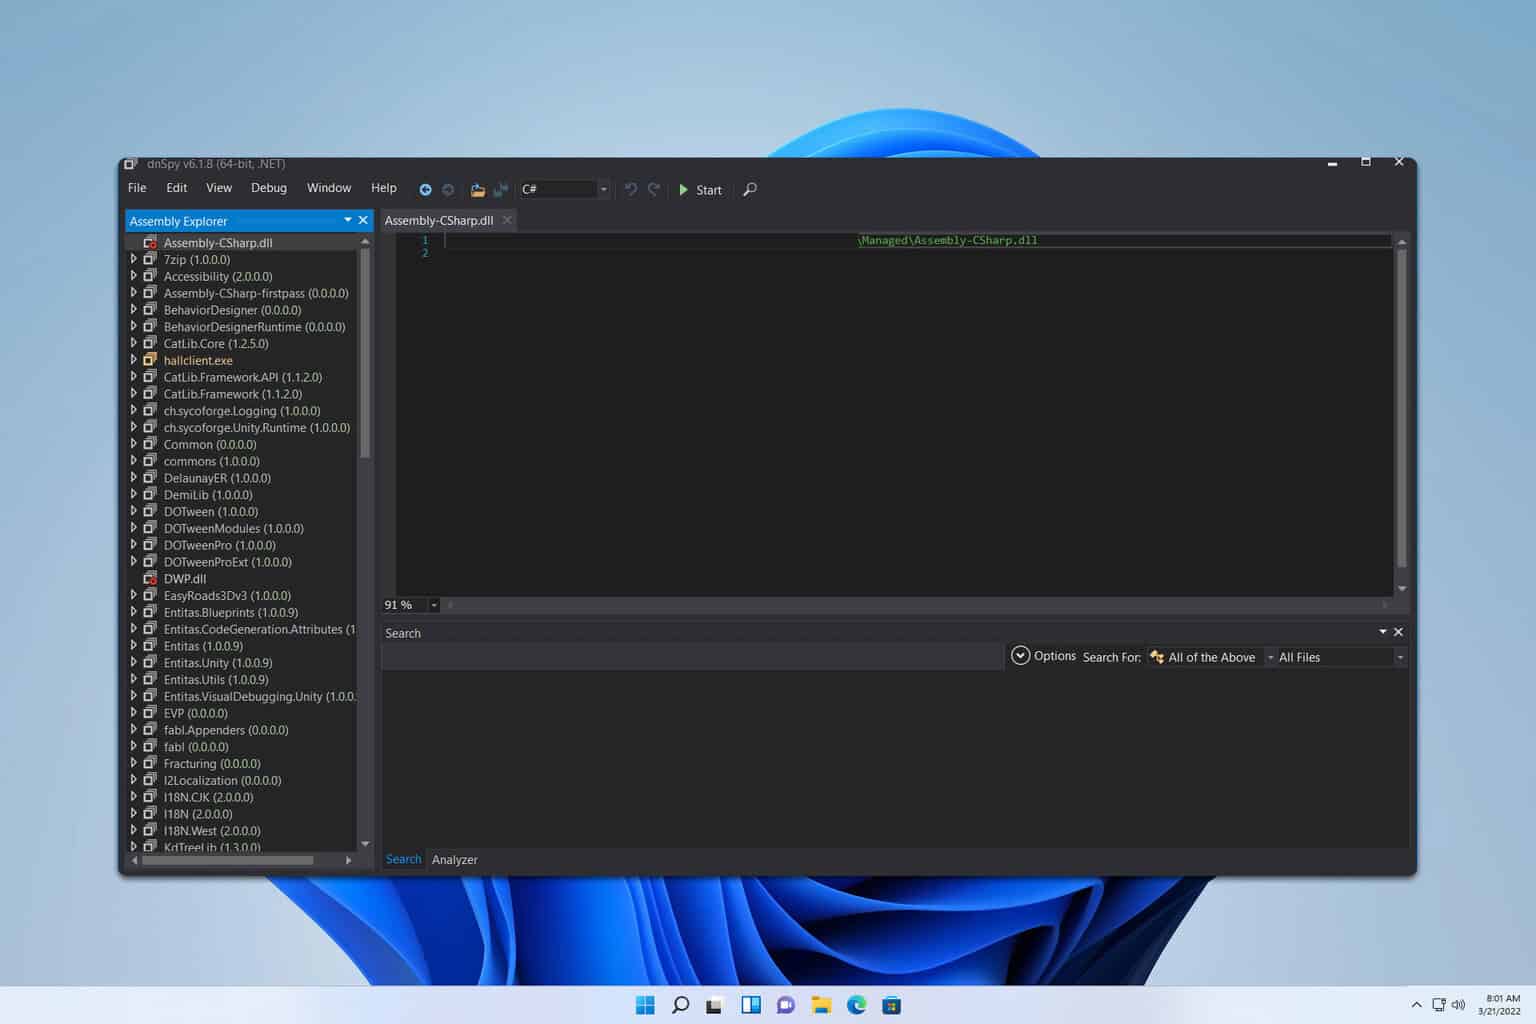The height and width of the screenshot is (1024, 1536).
Task: Click the redo icon in toolbar
Action: click(654, 189)
